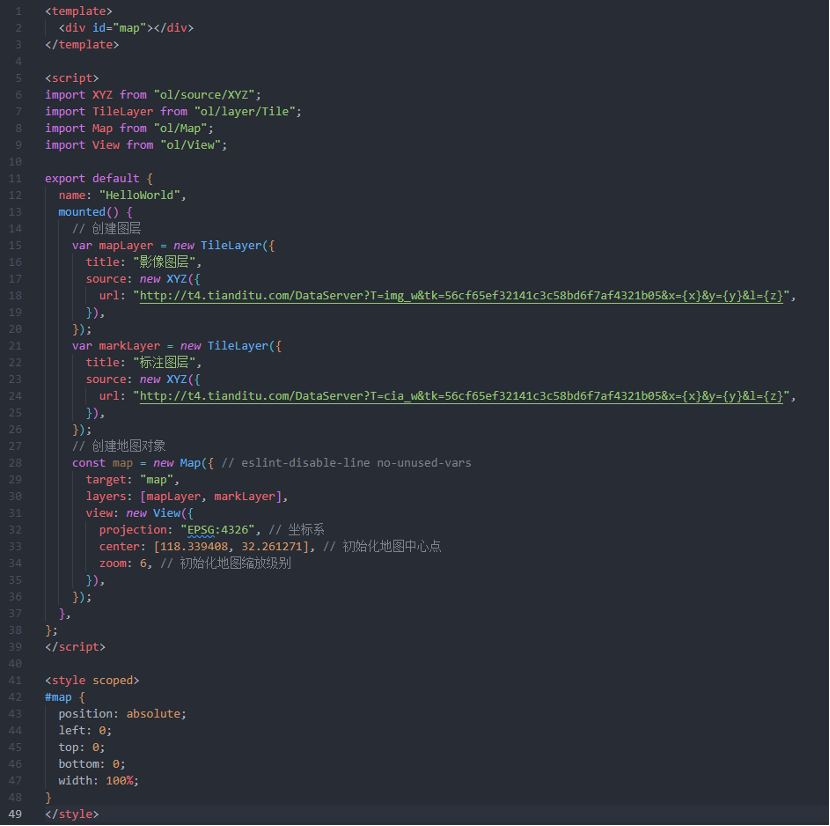Click the comment "初始化地图缩放级别"
The height and width of the screenshot is (826, 830).
(x=235, y=563)
